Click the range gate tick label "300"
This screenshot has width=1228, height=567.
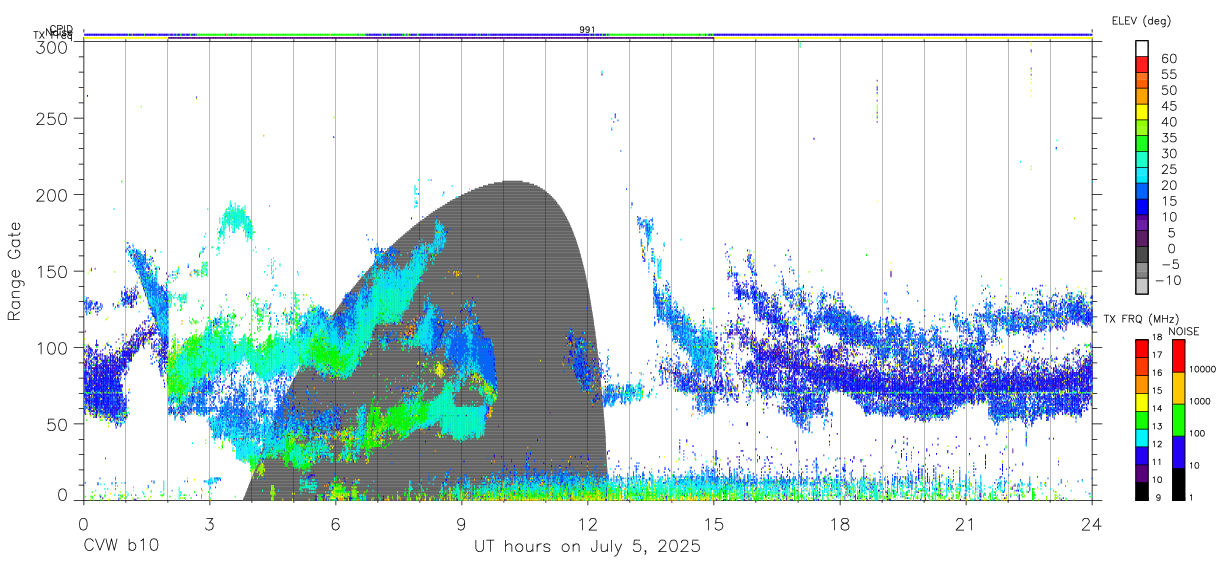(x=51, y=47)
